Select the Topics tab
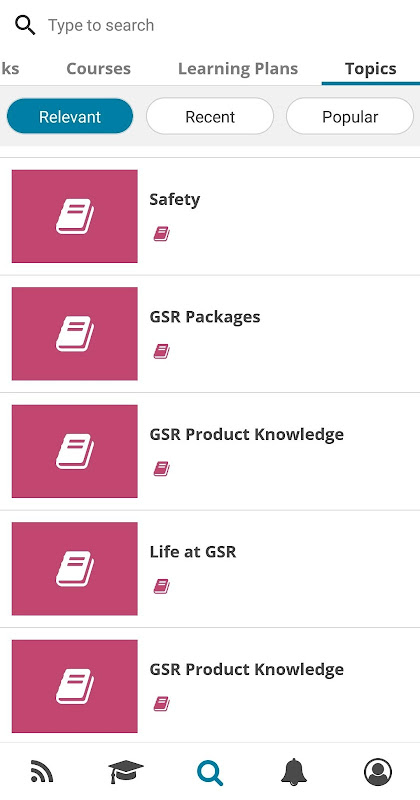Screen dimensions: 420x800 370,68
